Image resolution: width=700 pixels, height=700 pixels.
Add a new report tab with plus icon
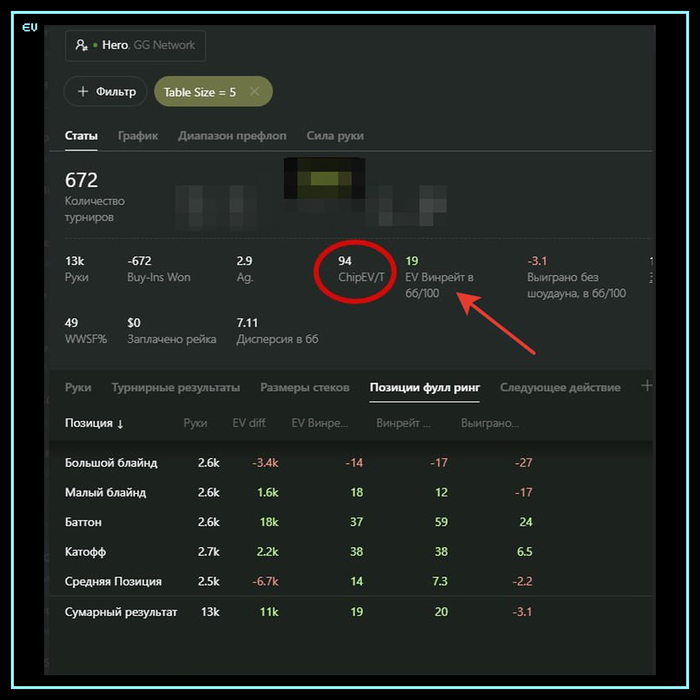click(x=647, y=386)
